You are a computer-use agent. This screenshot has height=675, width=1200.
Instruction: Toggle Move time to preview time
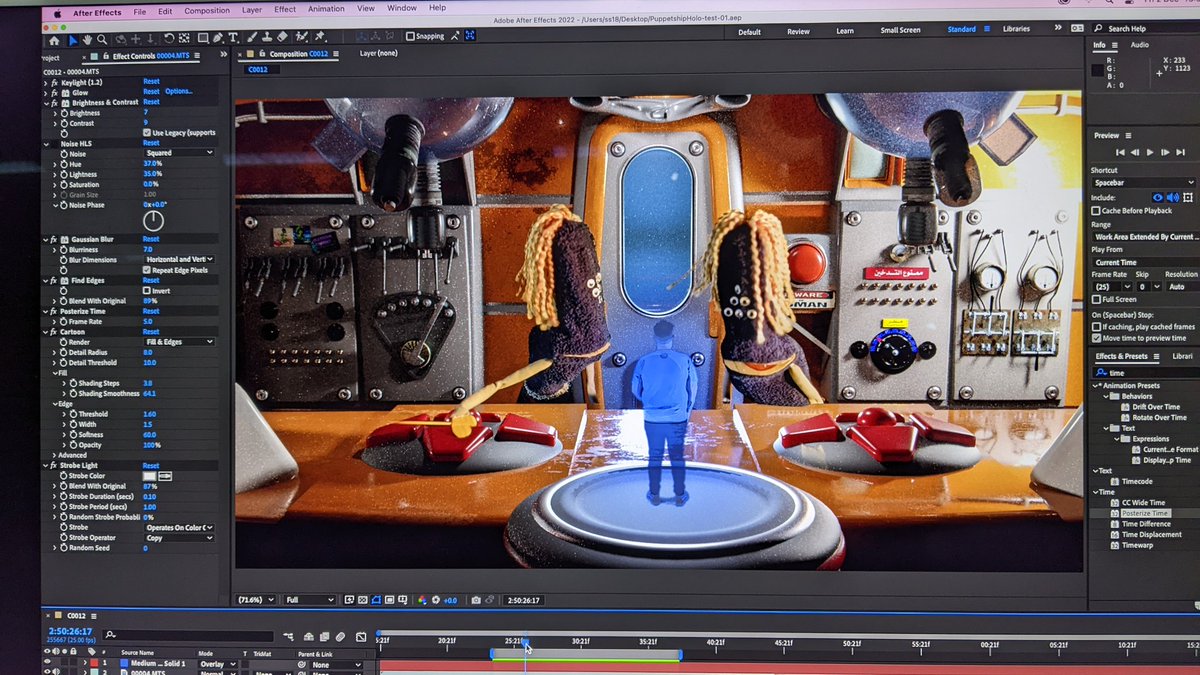point(1096,338)
